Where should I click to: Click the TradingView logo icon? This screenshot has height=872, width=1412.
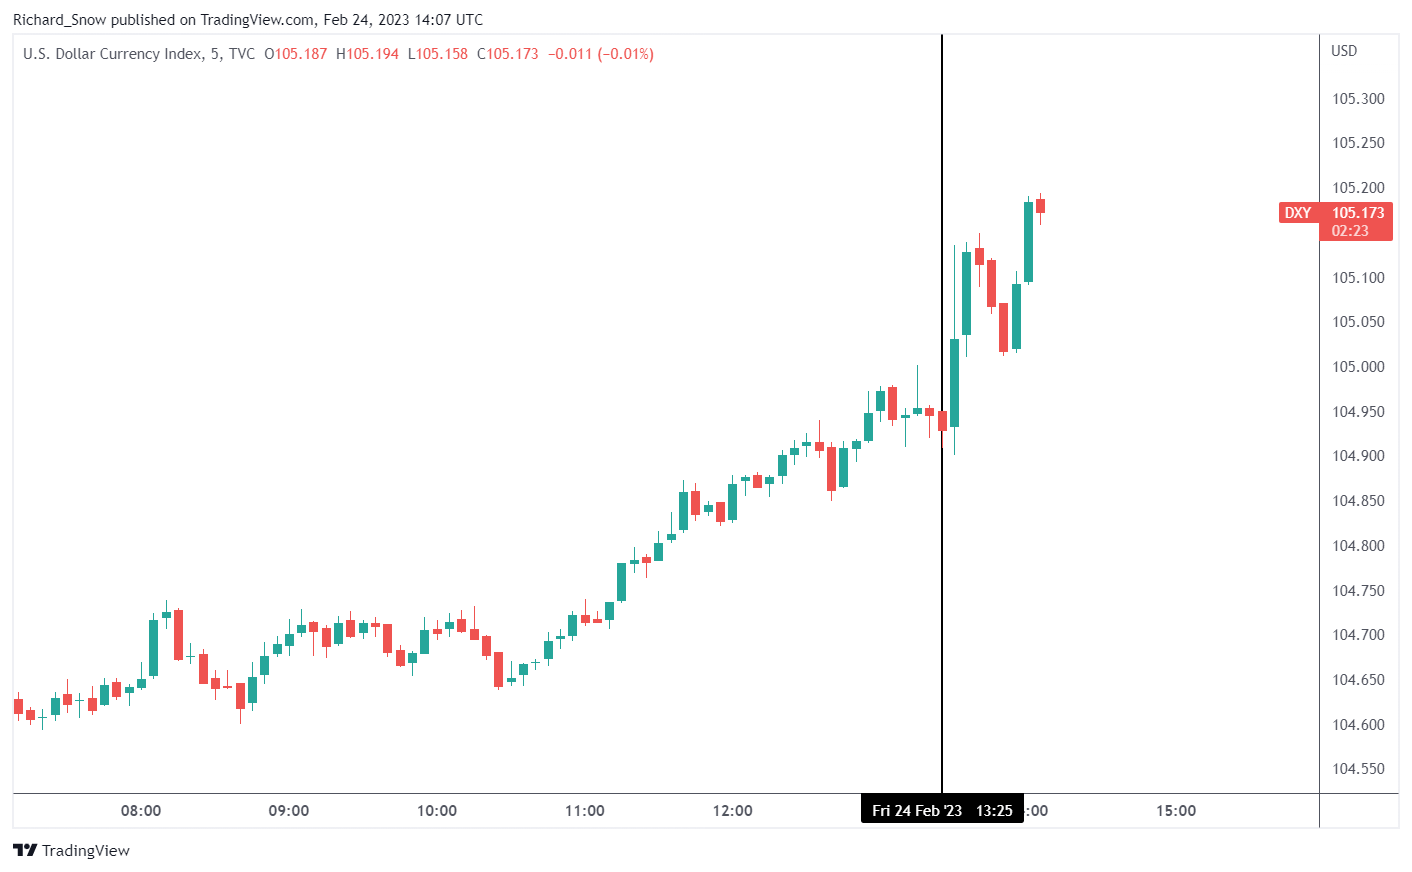tap(25, 850)
